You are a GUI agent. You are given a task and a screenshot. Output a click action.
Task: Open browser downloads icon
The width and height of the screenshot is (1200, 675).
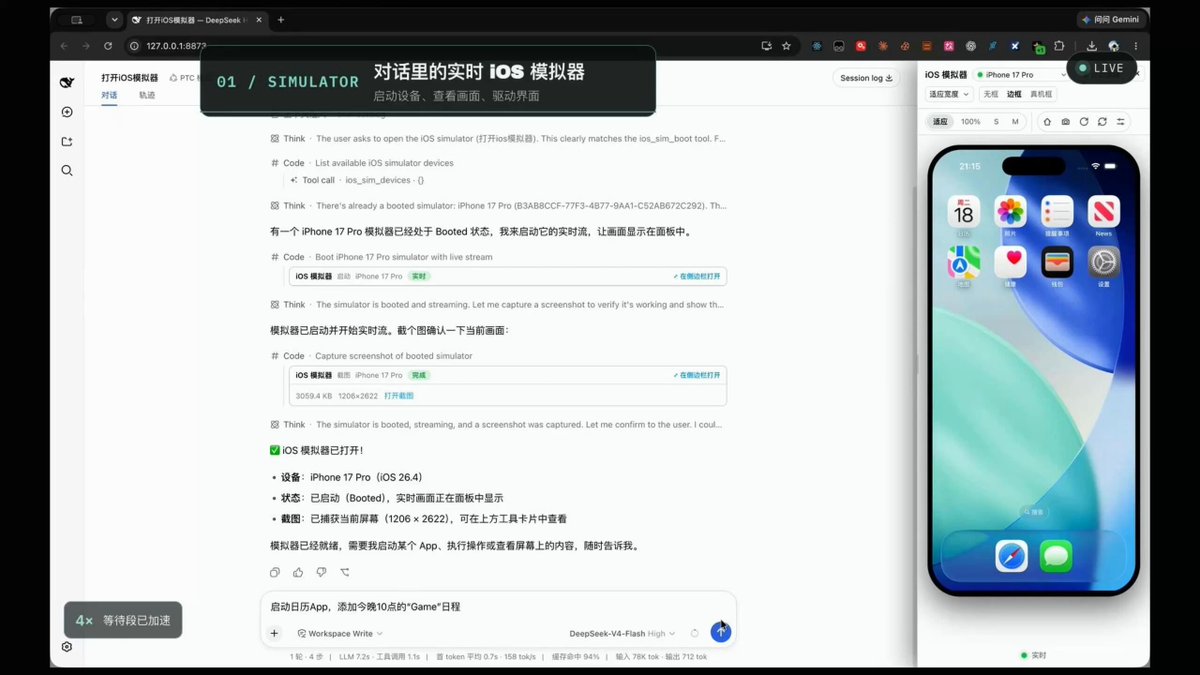[x=1091, y=46]
